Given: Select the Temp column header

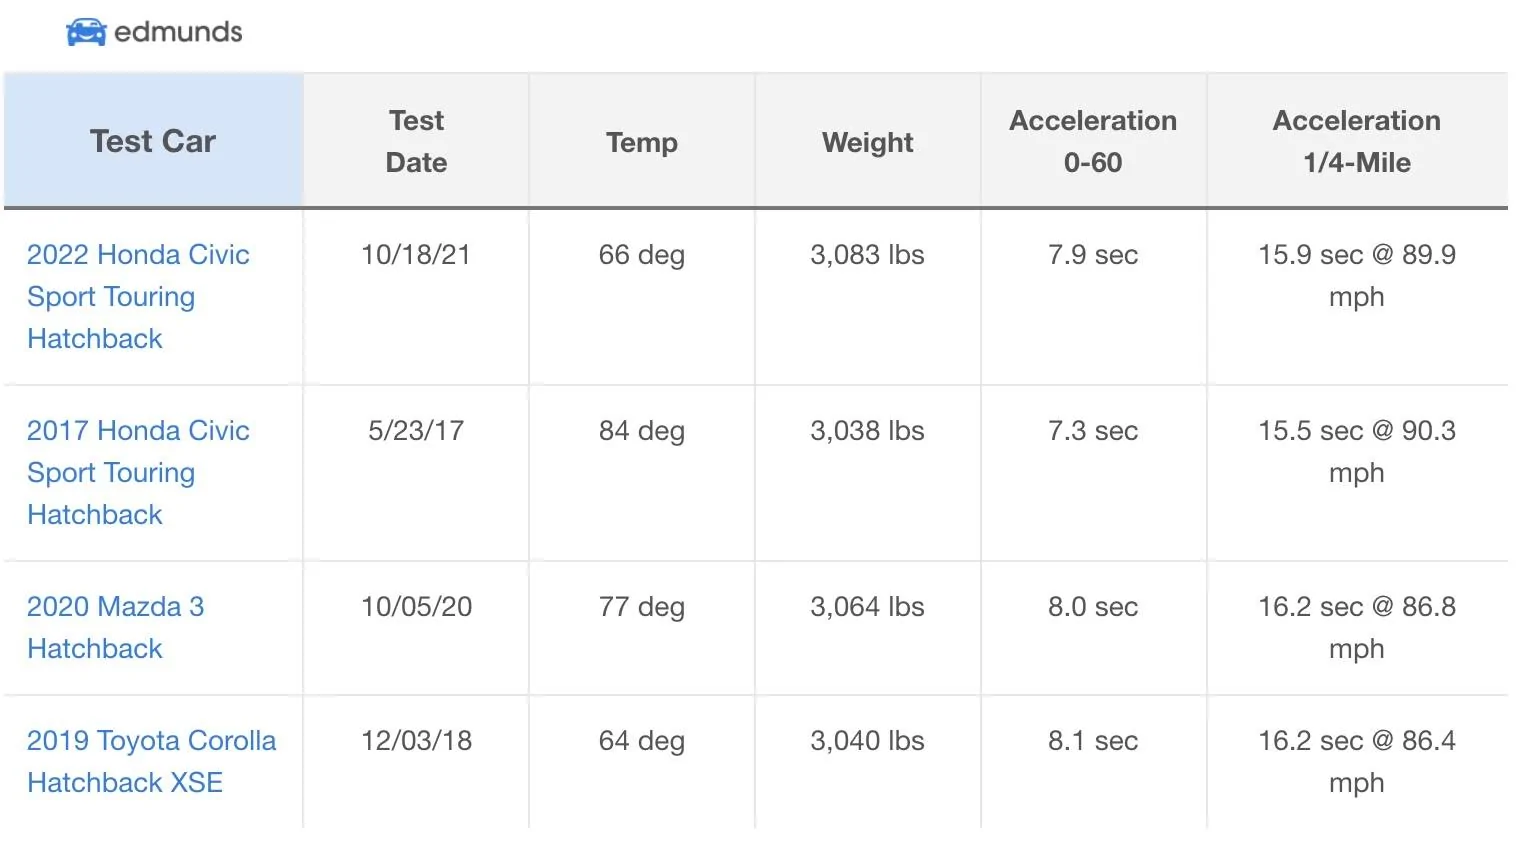Looking at the screenshot, I should click(641, 142).
